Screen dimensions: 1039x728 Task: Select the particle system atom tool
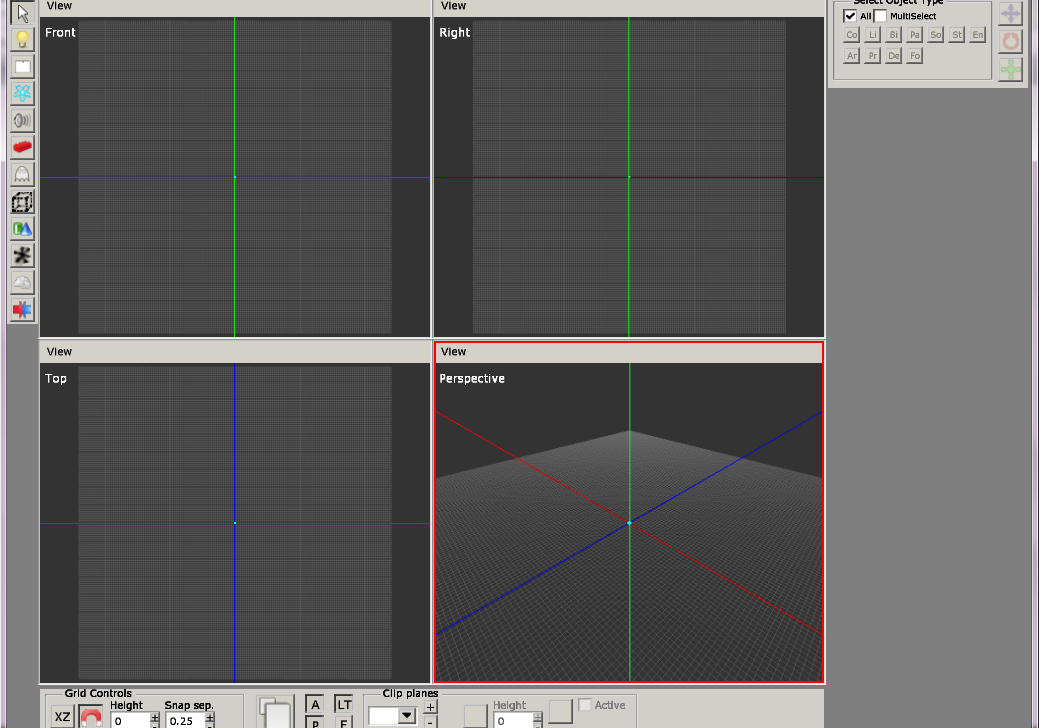(x=22, y=93)
